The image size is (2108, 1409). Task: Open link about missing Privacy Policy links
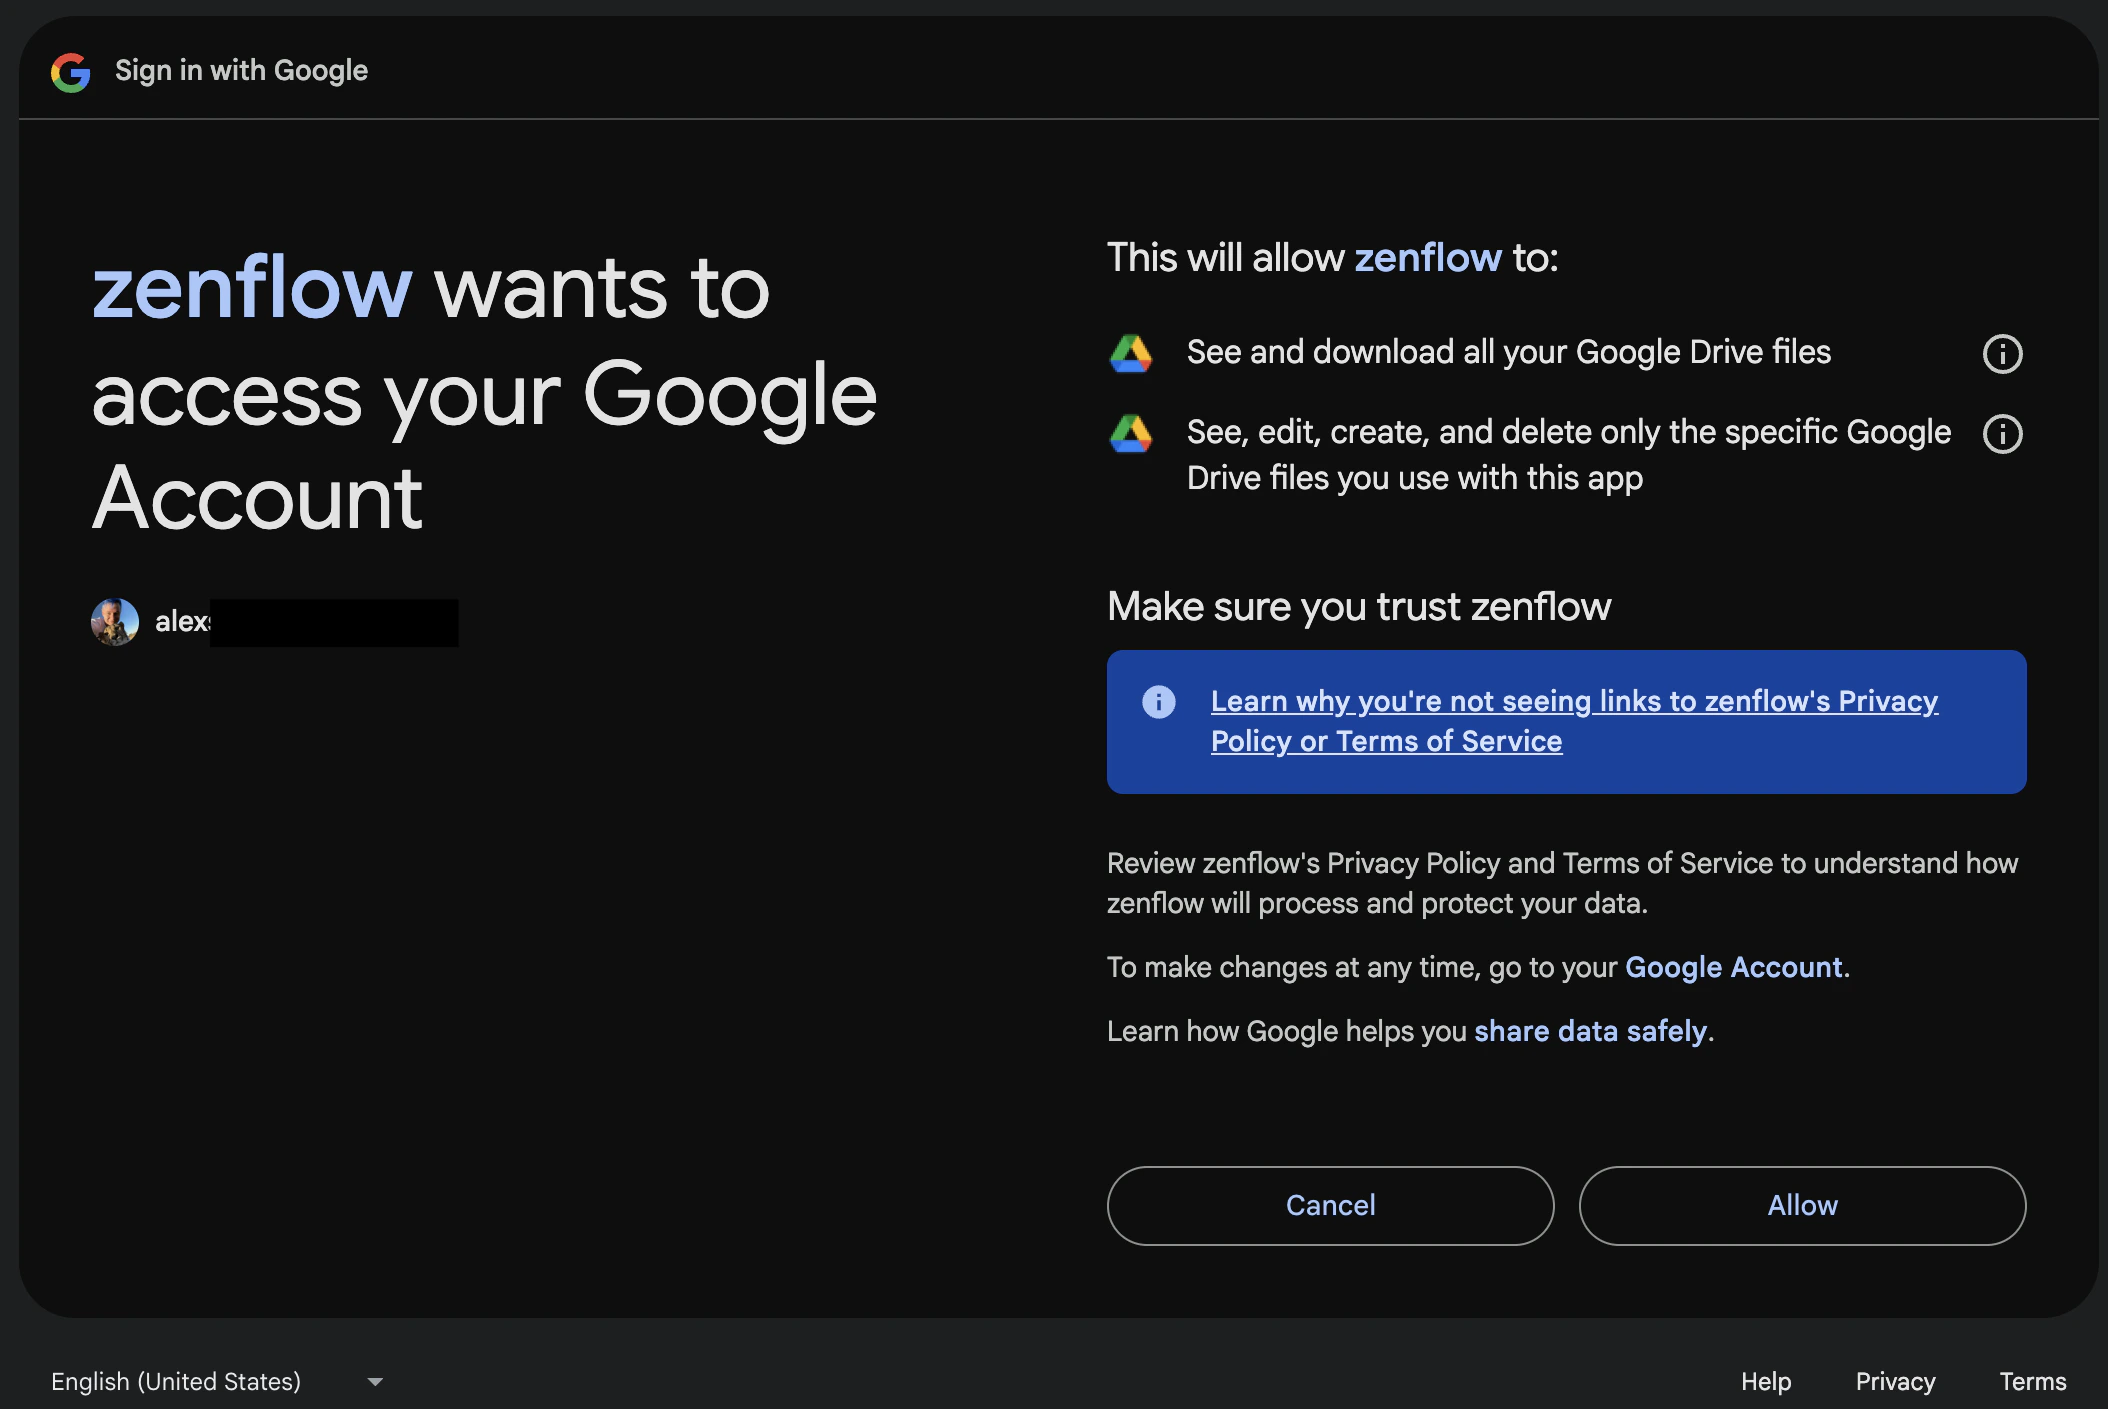(1574, 721)
